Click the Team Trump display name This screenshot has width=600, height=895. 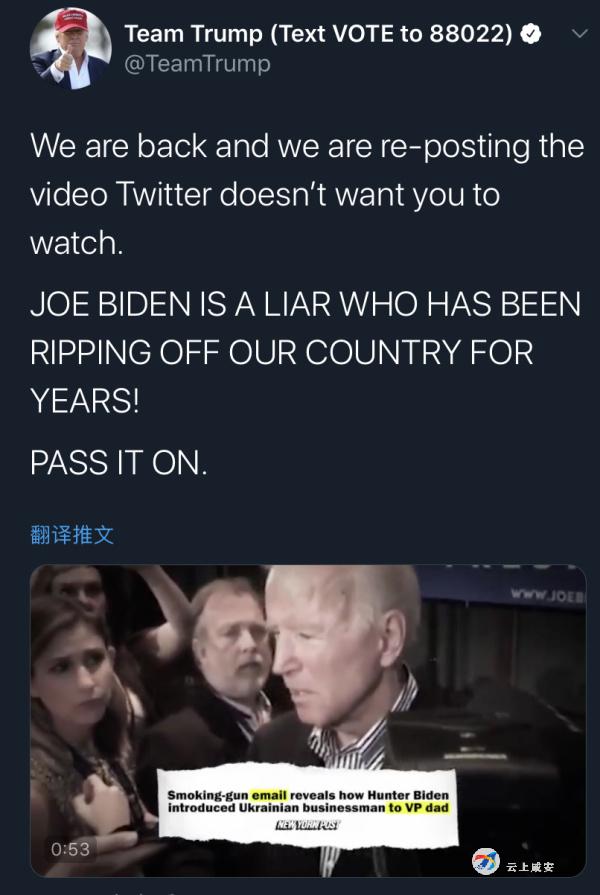pyautogui.click(x=192, y=34)
